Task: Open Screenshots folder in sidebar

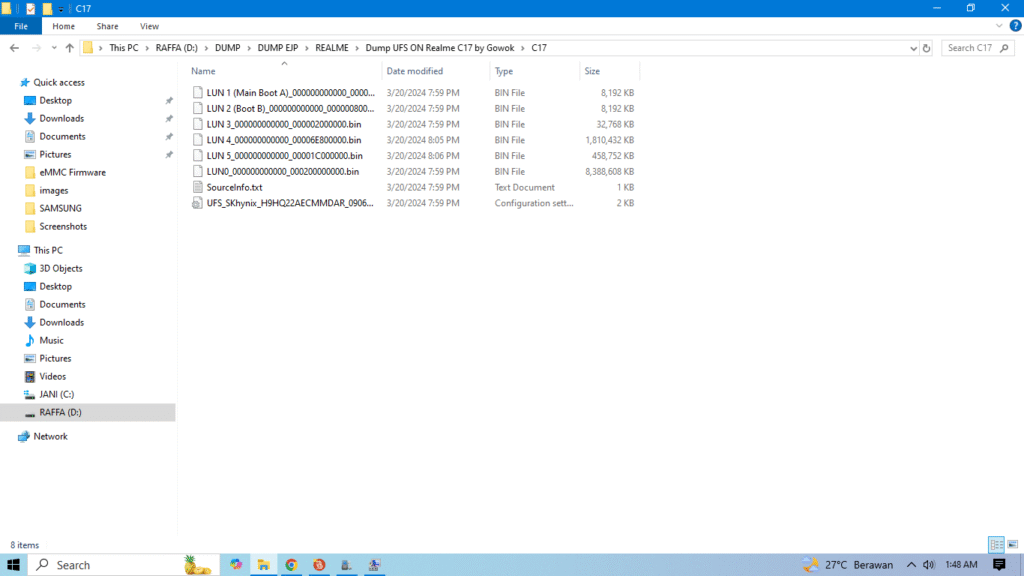Action: pyautogui.click(x=63, y=226)
